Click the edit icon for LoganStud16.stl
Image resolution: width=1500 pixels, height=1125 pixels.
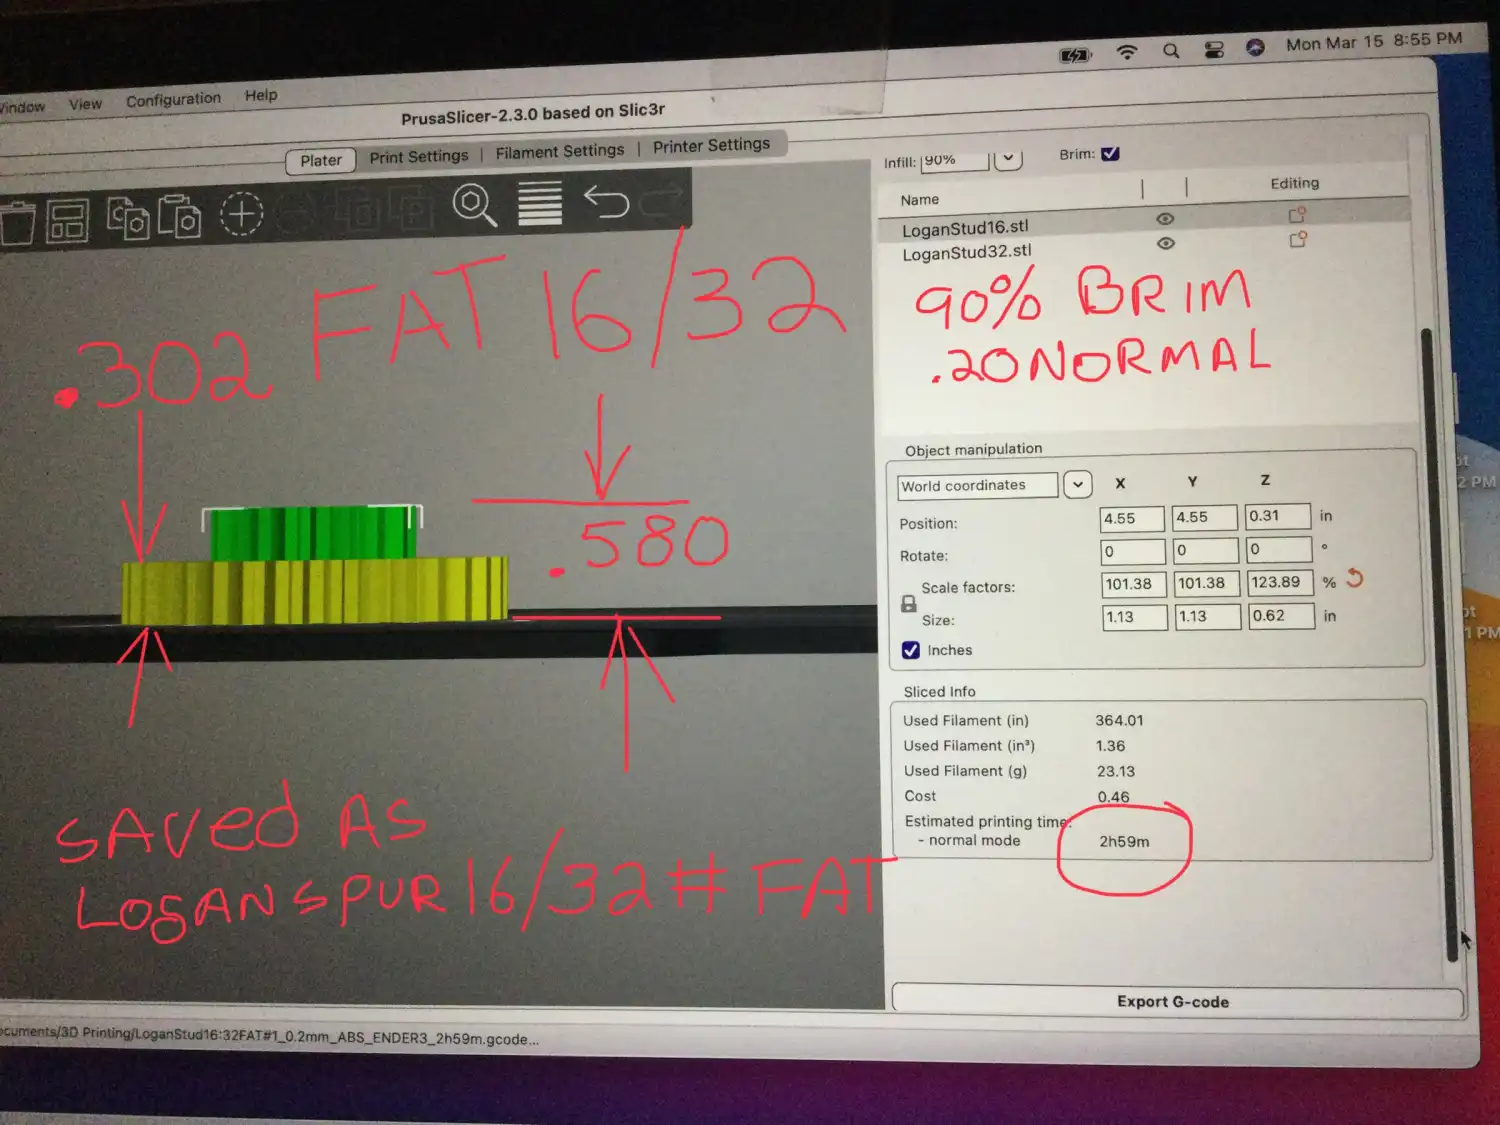(x=1297, y=215)
